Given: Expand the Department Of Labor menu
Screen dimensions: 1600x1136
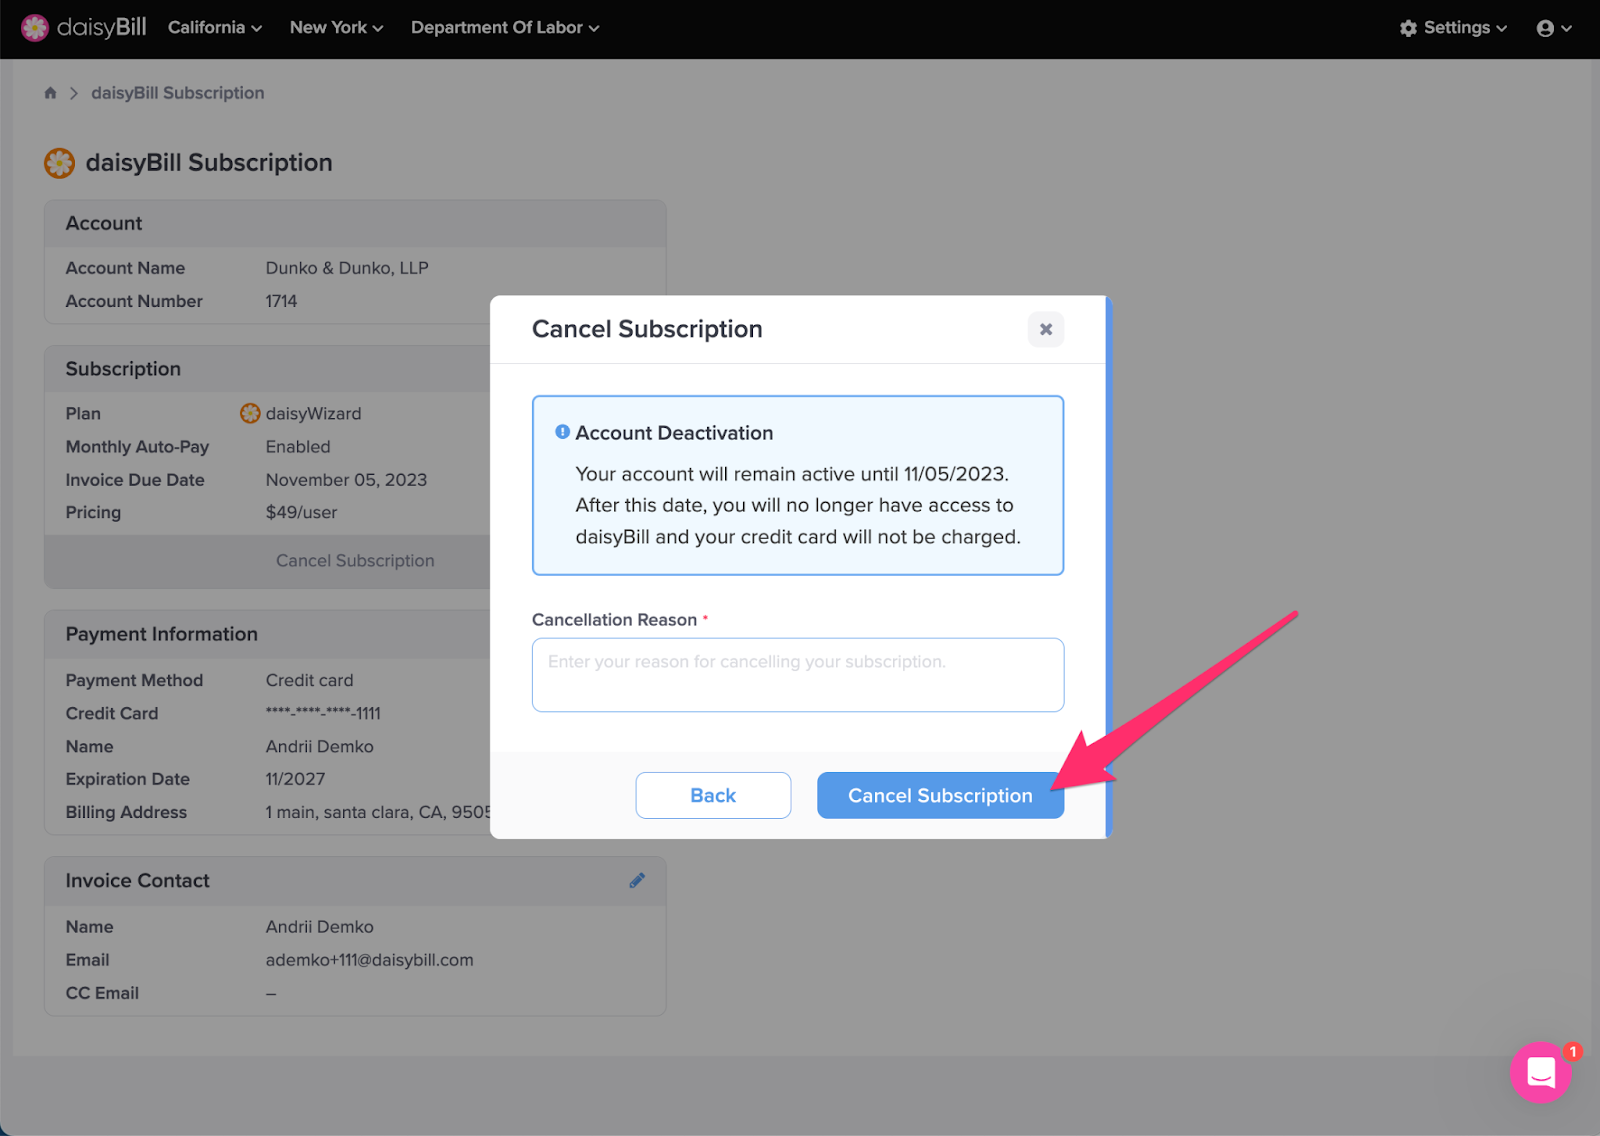Looking at the screenshot, I should [x=505, y=28].
